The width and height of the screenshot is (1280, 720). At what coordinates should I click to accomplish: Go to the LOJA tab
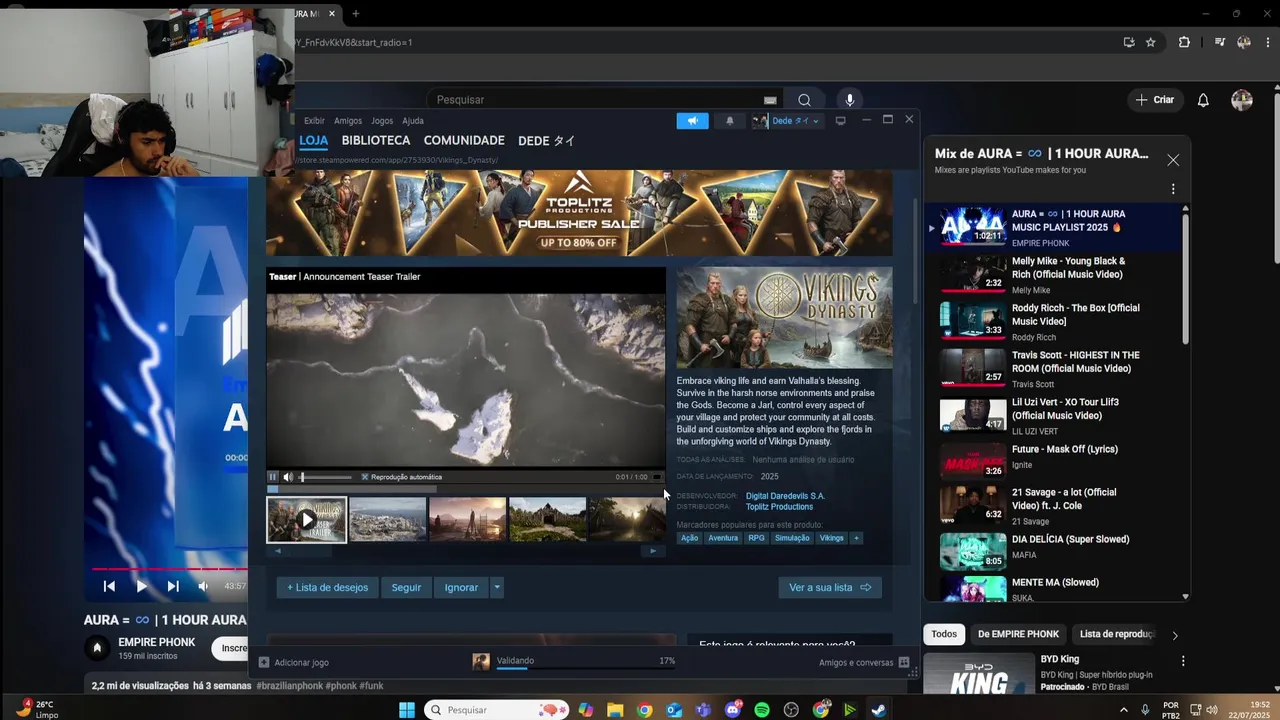click(x=313, y=141)
